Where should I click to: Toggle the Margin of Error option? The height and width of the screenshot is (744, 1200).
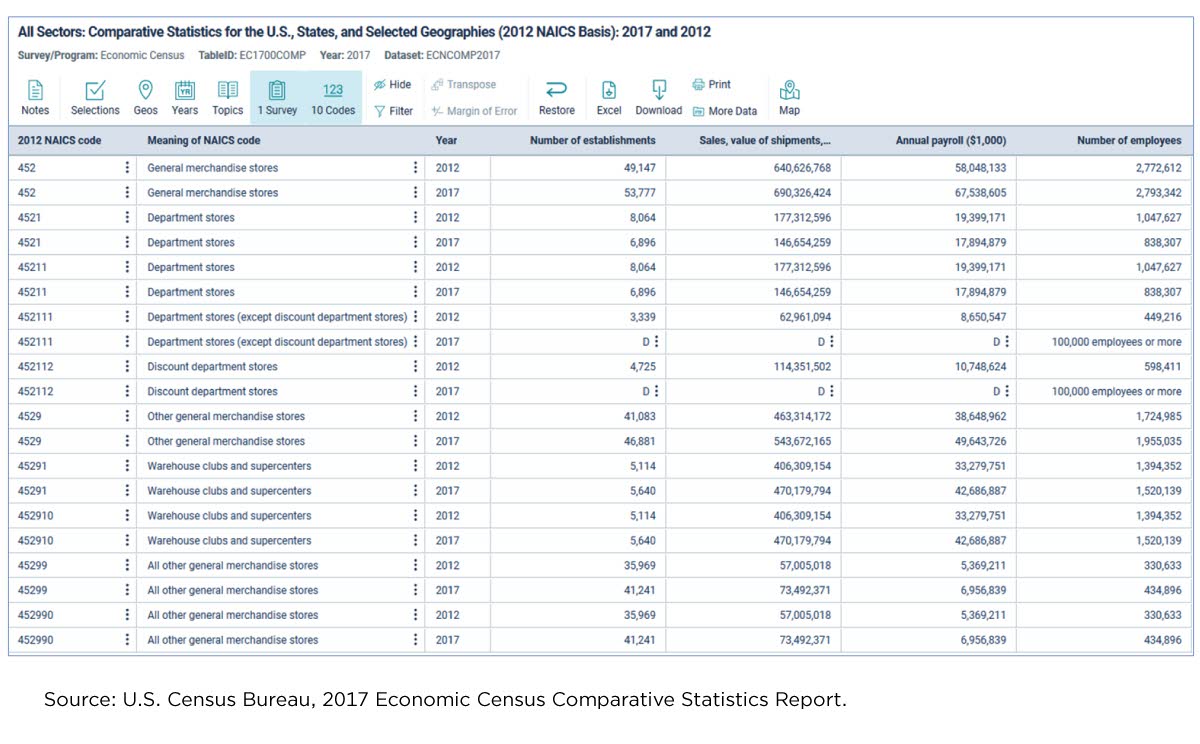click(474, 111)
